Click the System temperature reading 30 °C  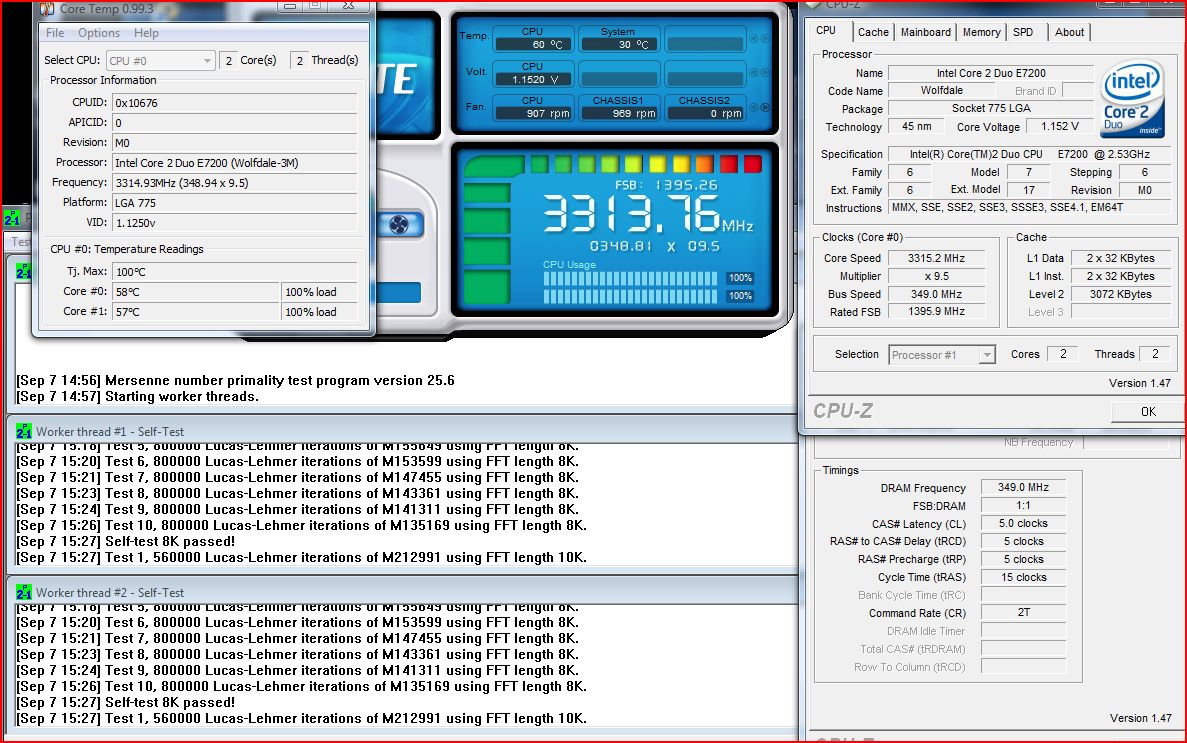tap(618, 45)
